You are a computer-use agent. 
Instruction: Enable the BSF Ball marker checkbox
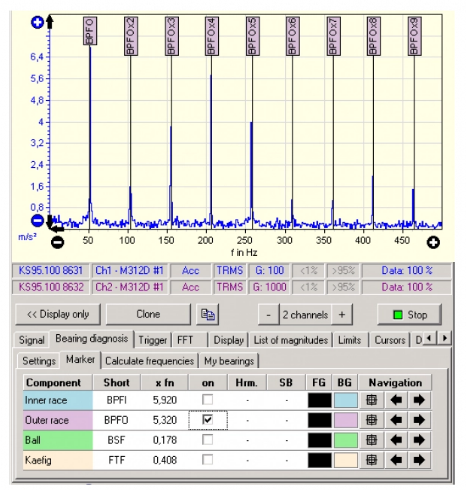(208, 440)
